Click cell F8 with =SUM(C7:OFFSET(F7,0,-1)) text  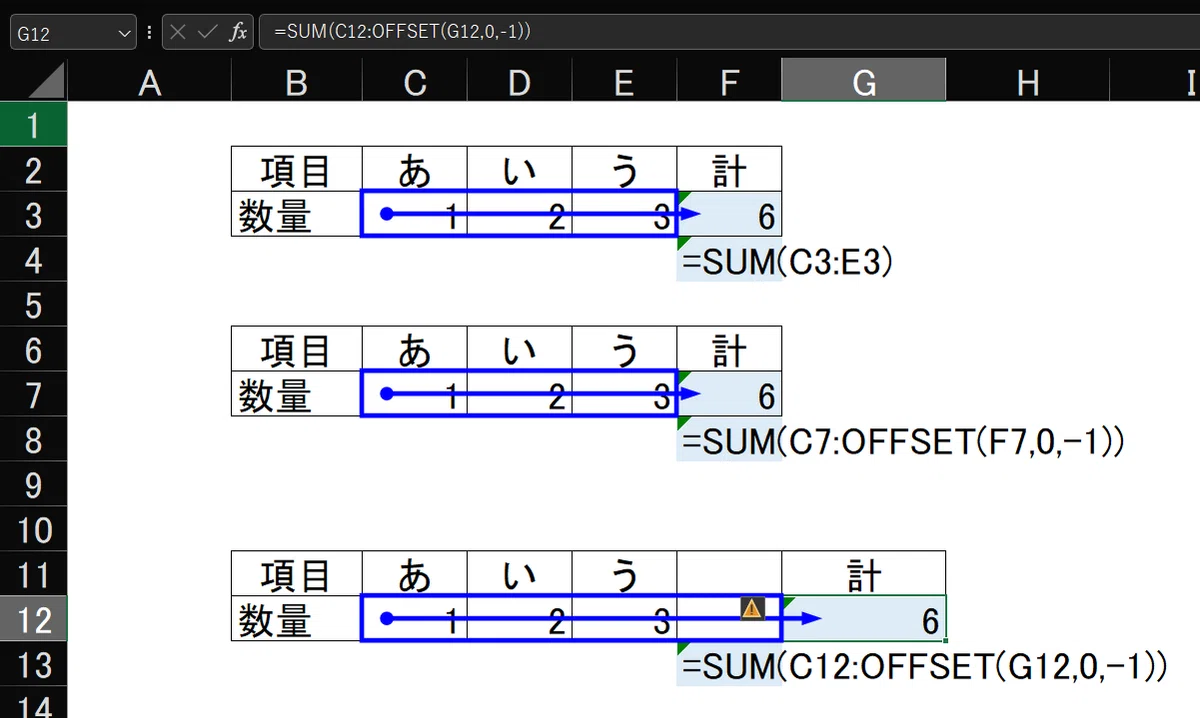click(729, 439)
